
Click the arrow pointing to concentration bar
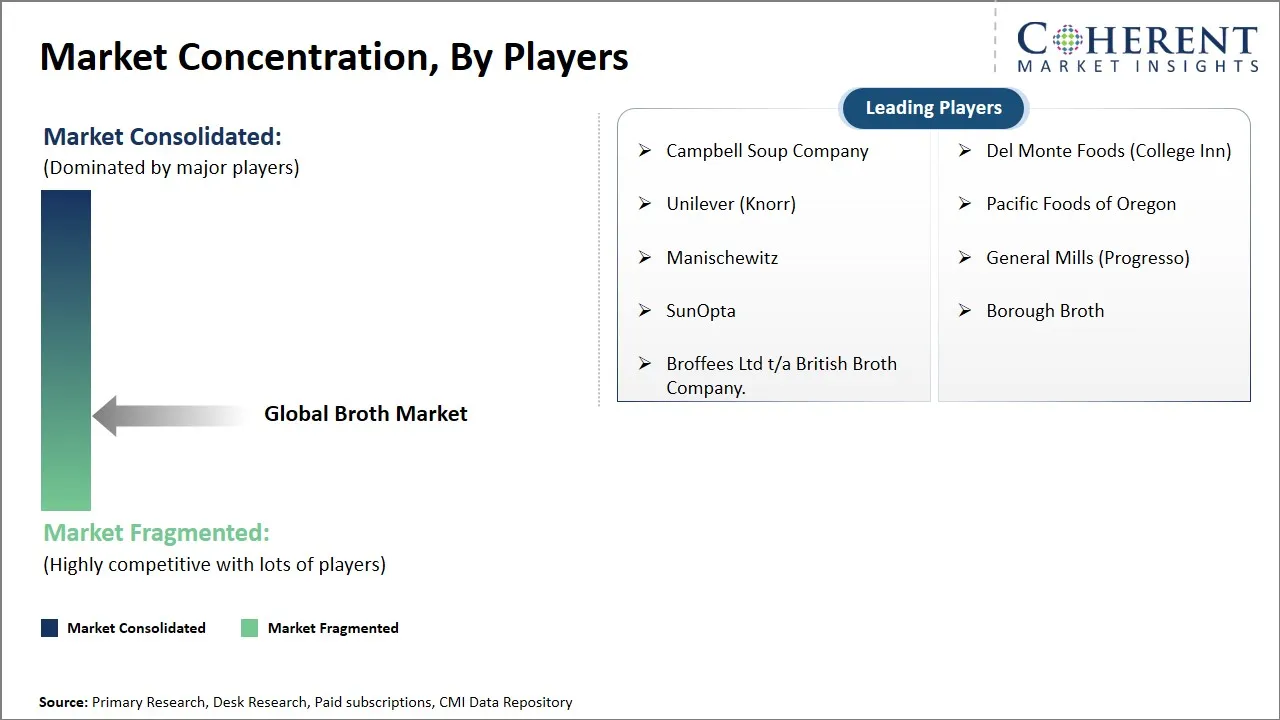point(168,415)
